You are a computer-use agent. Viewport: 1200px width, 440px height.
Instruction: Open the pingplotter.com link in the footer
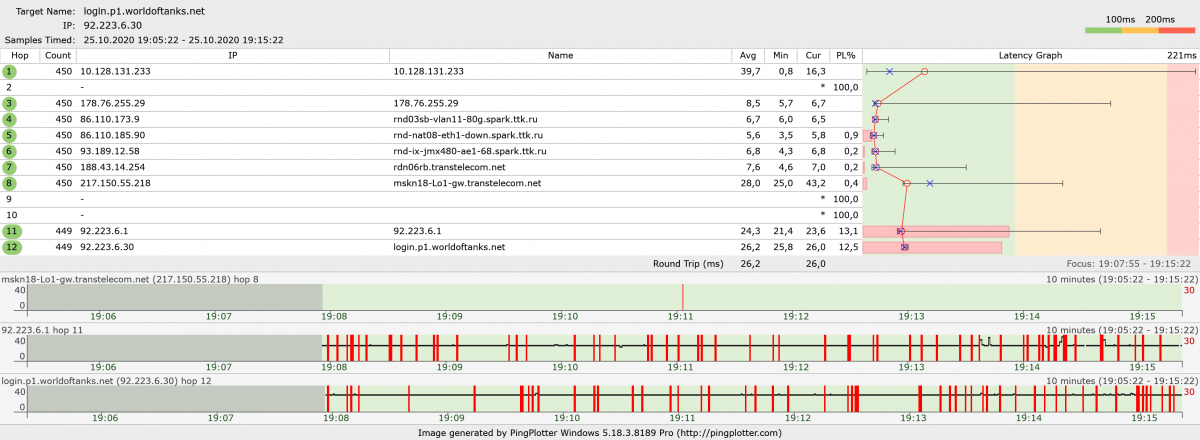[x=730, y=433]
